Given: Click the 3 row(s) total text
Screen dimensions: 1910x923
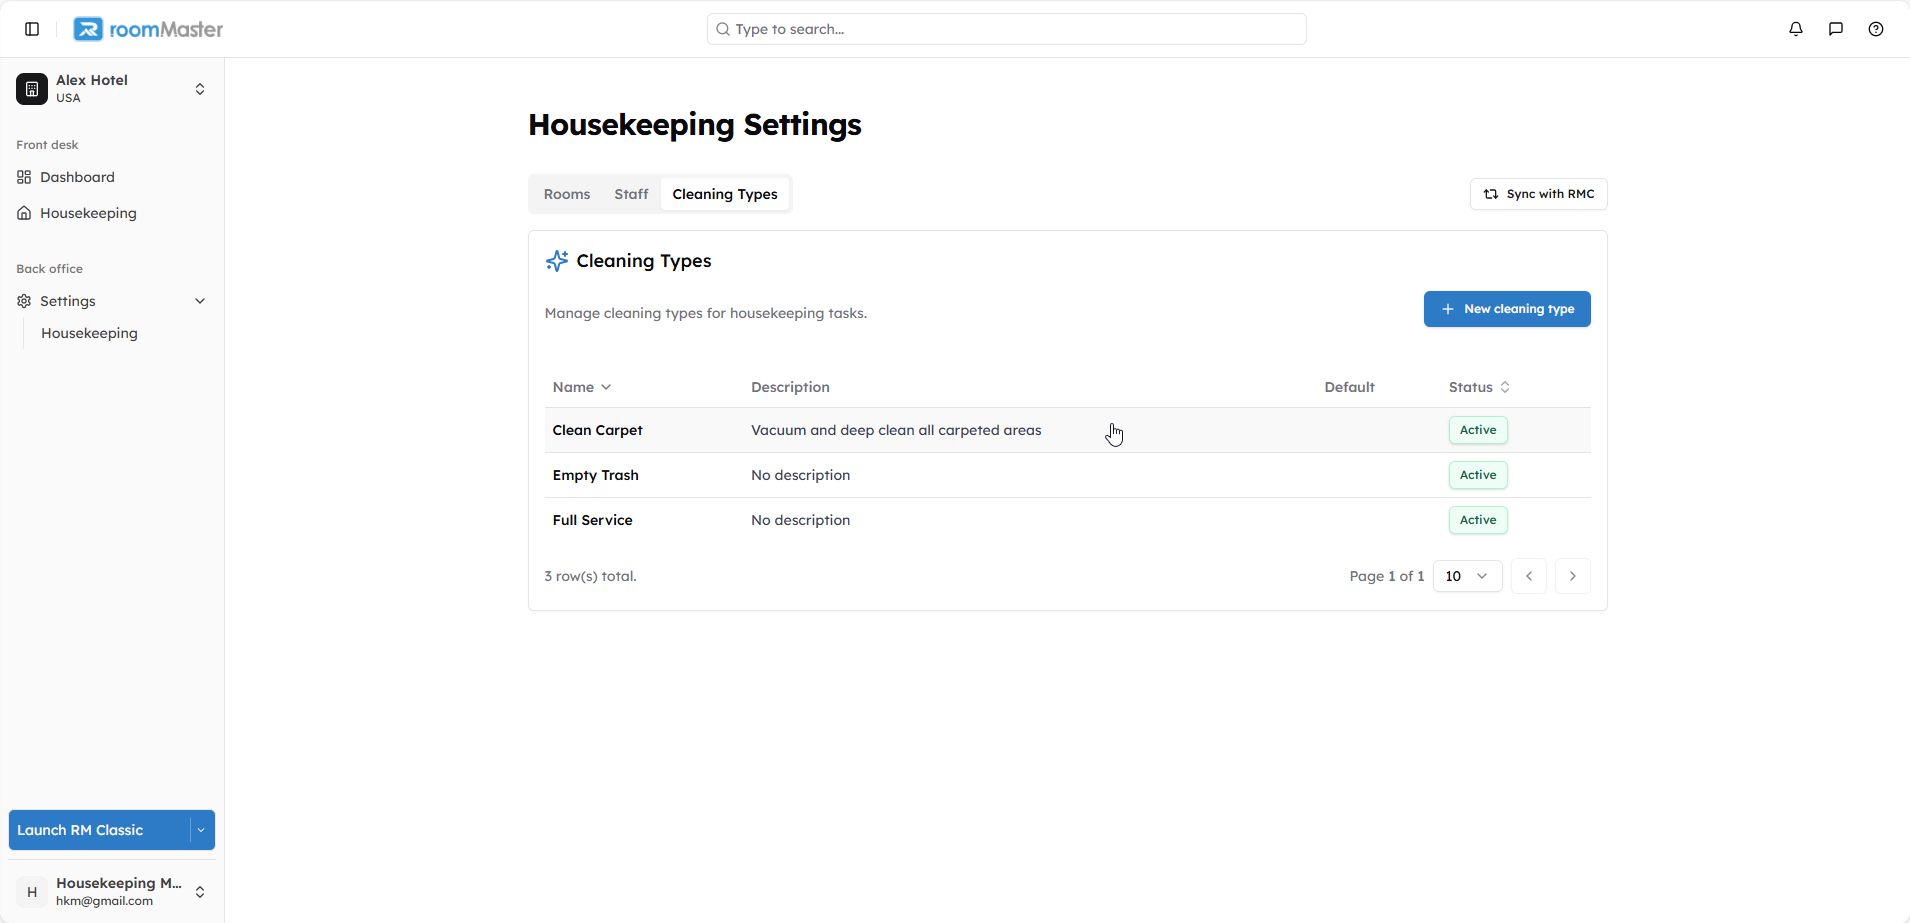Looking at the screenshot, I should click(591, 576).
